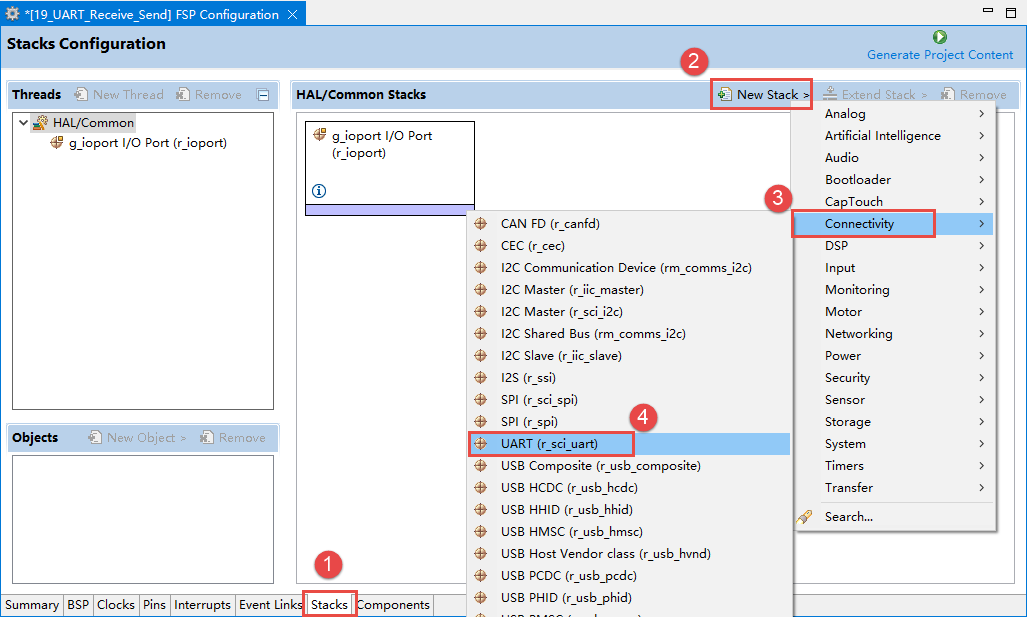Click the HAL/Common thread icon in tree
The width and height of the screenshot is (1027, 617).
coord(41,122)
